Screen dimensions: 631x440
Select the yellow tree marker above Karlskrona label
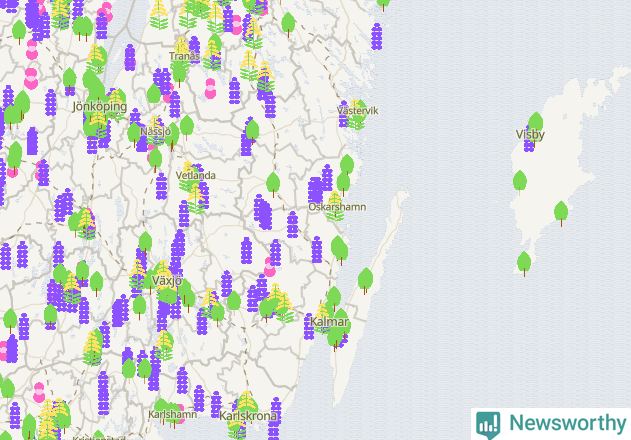pos(247,403)
